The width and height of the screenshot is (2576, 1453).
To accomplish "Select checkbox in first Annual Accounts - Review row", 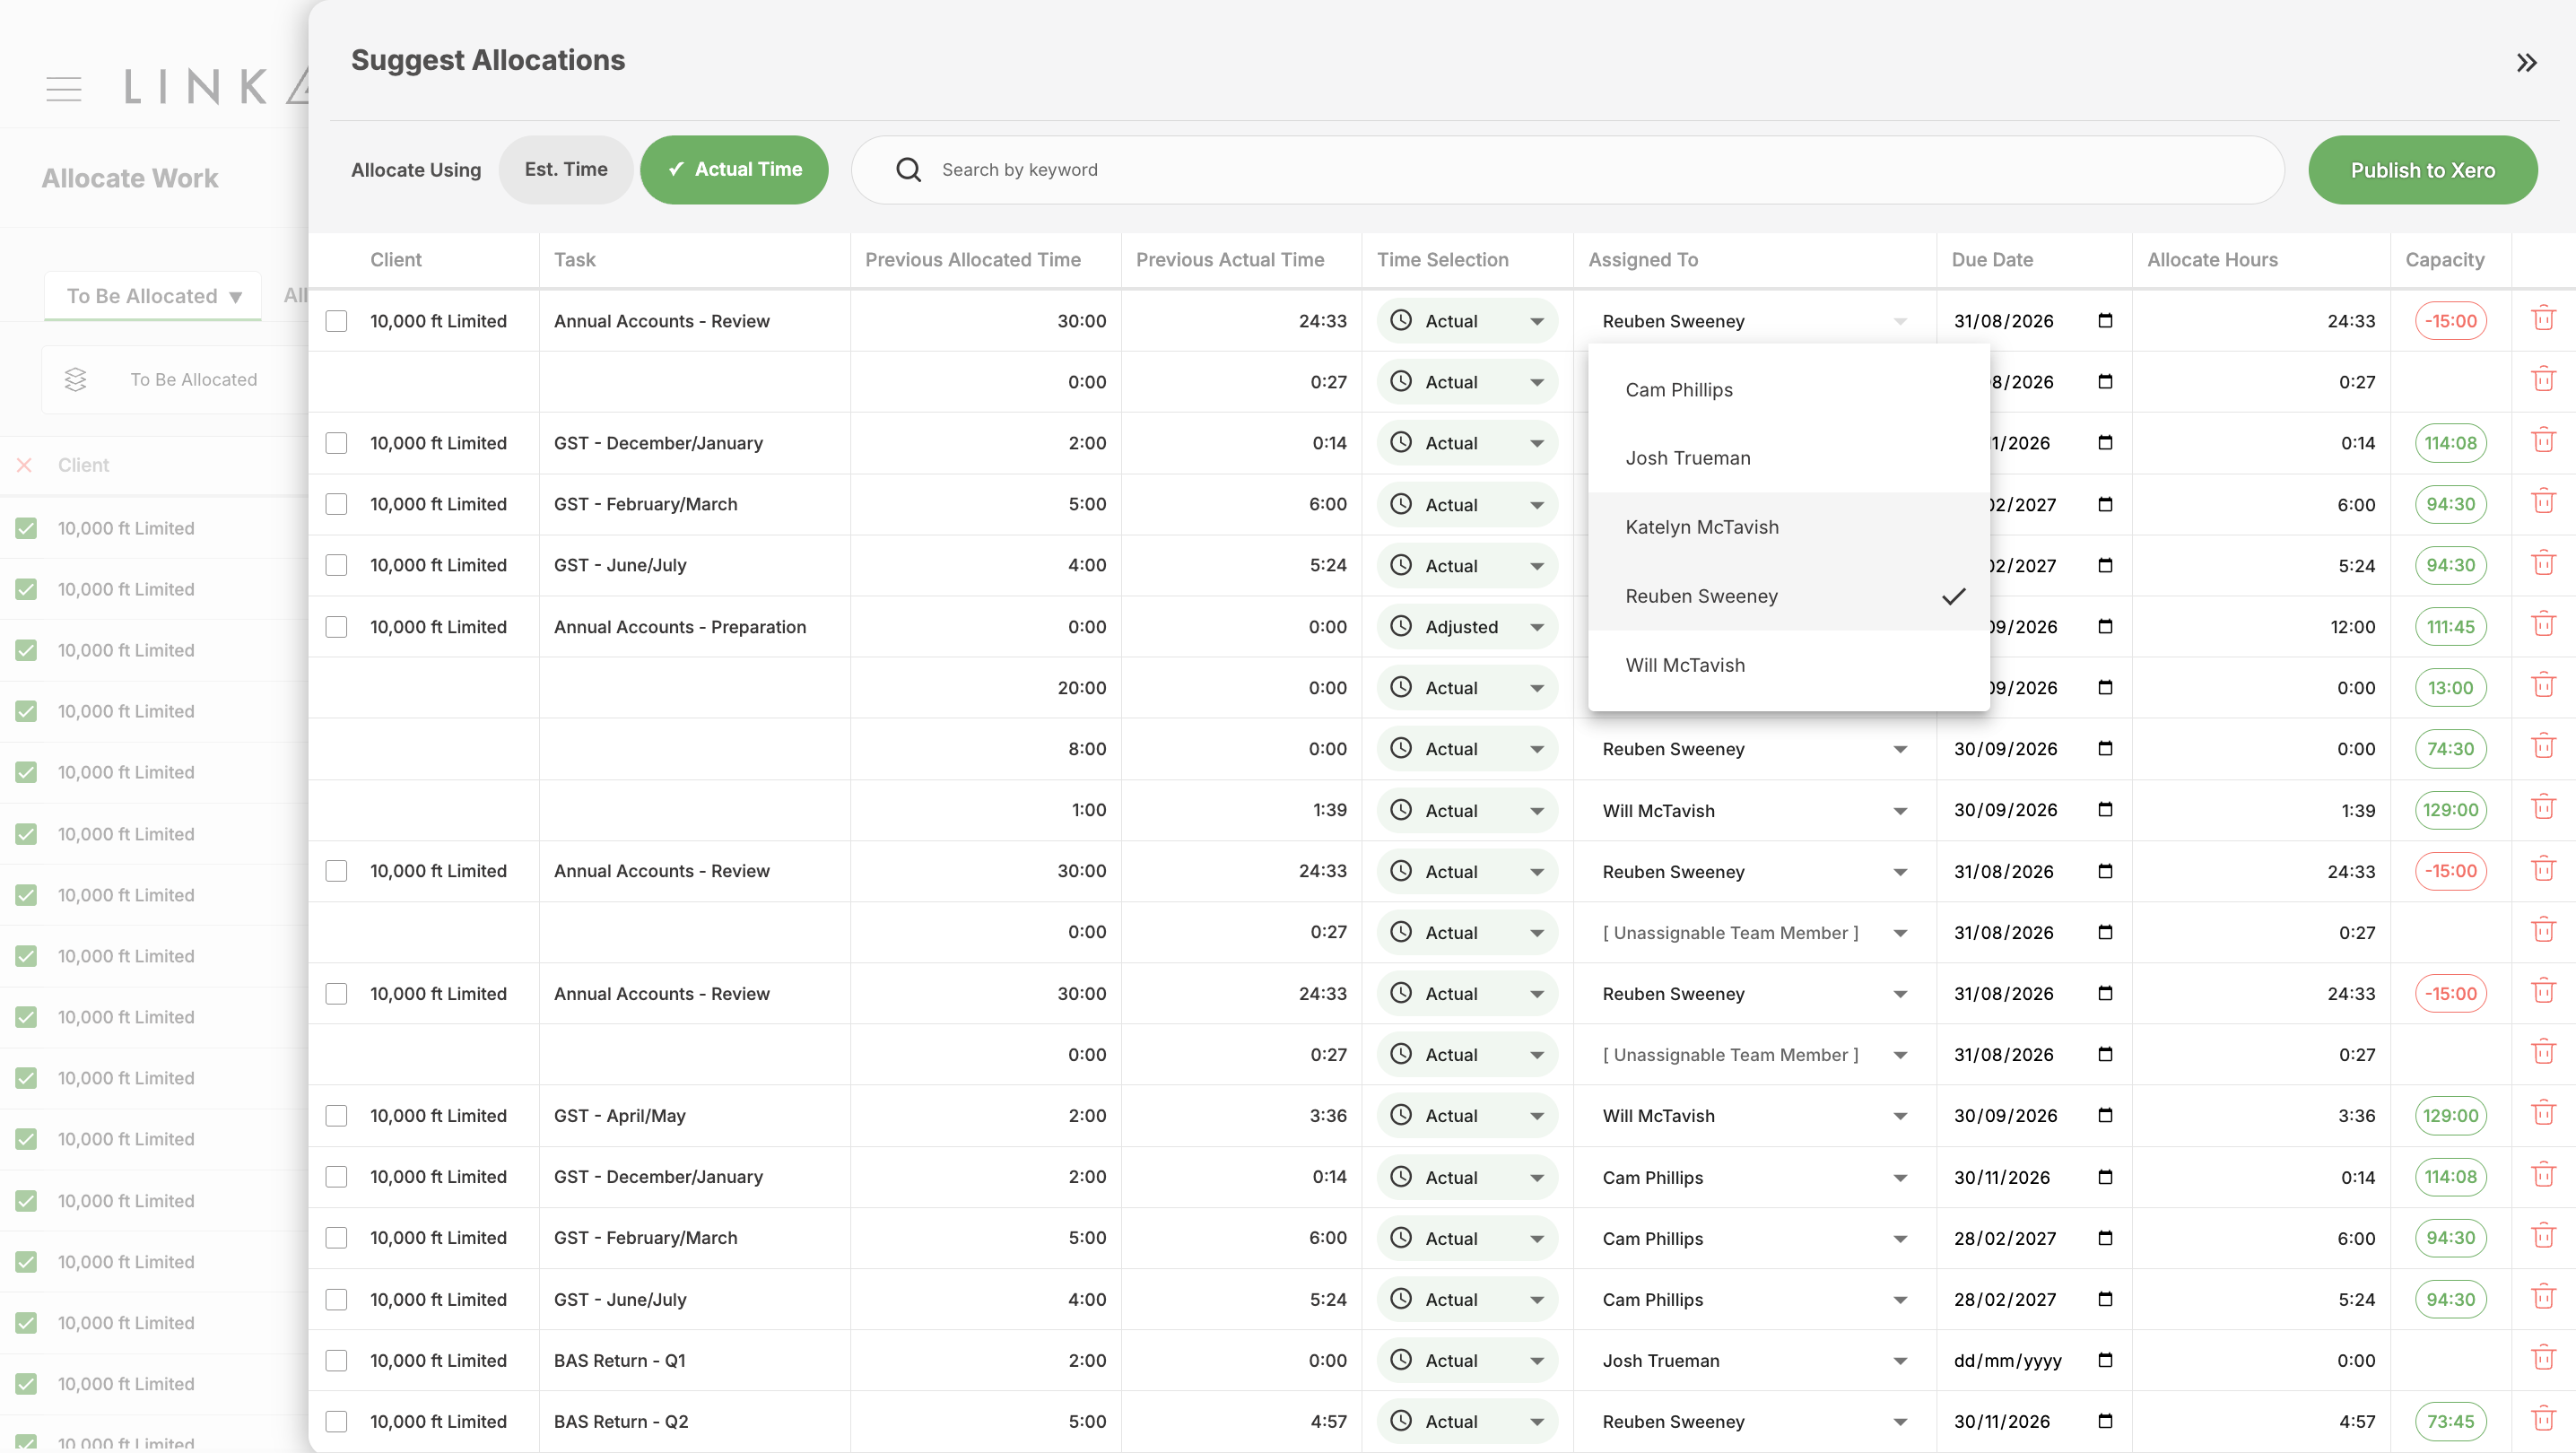I will 336,321.
